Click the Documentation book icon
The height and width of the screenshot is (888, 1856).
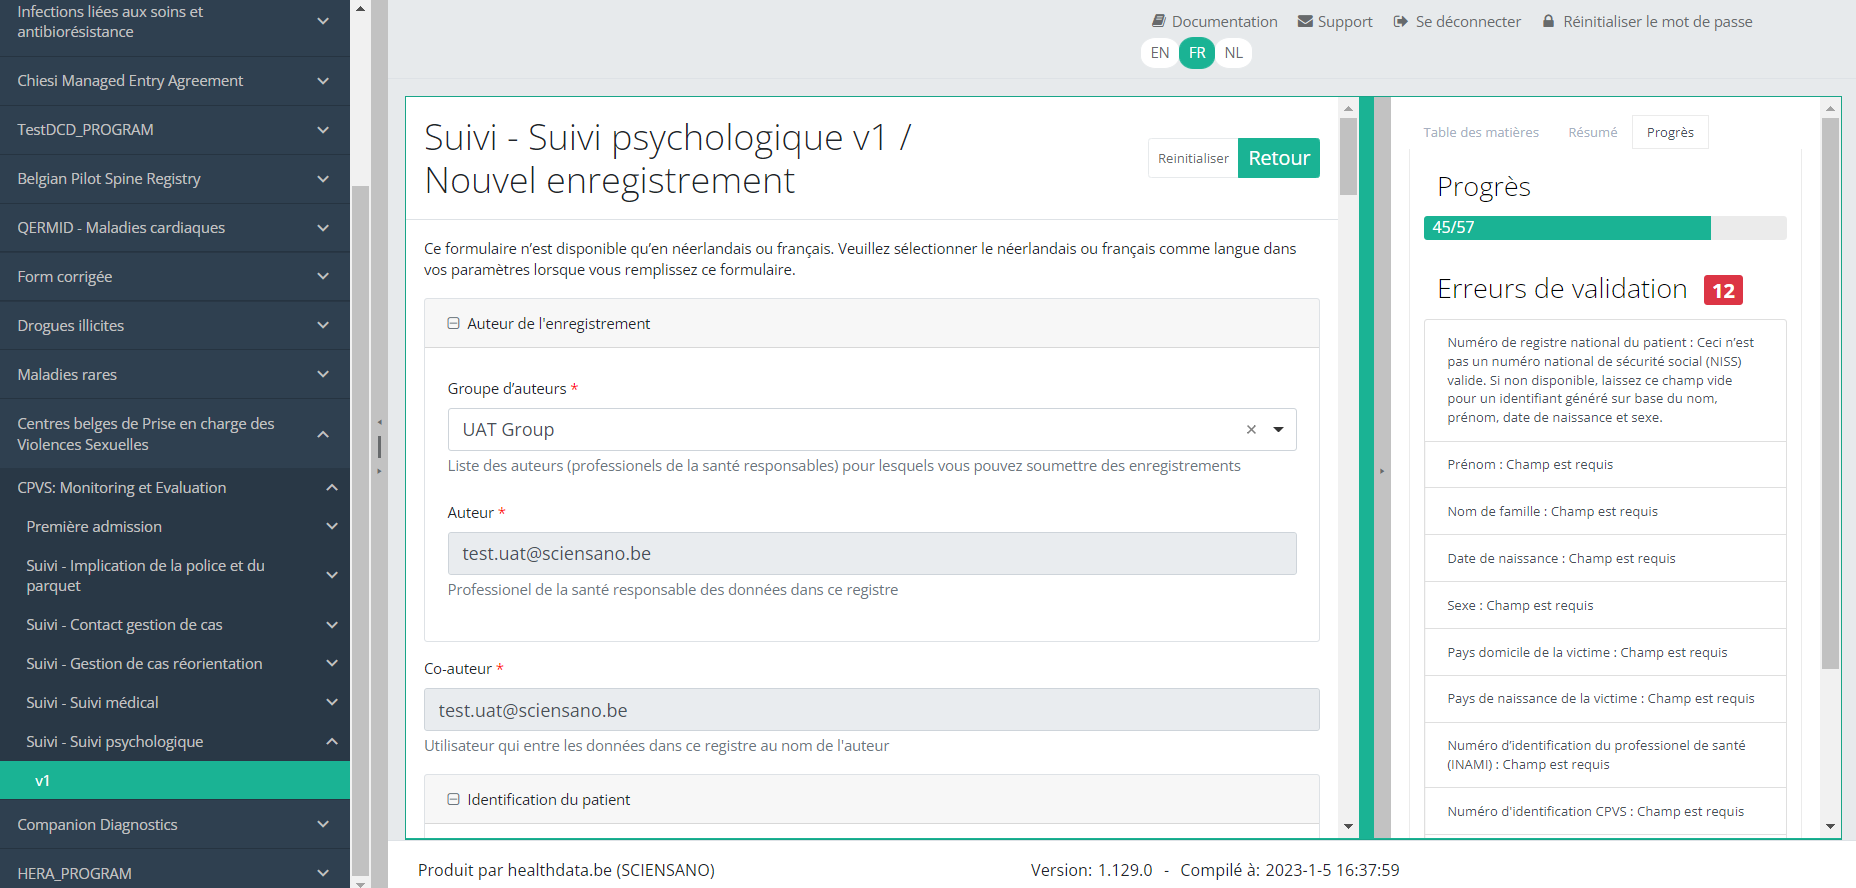point(1158,21)
